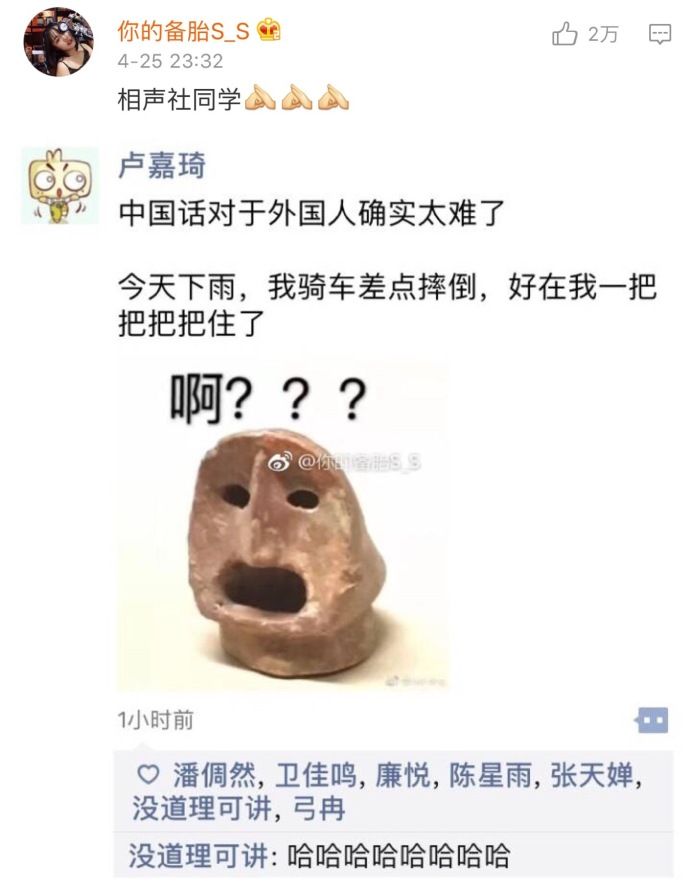The image size is (690, 895).
Task: Tap the 2万 like count
Action: click(603, 34)
